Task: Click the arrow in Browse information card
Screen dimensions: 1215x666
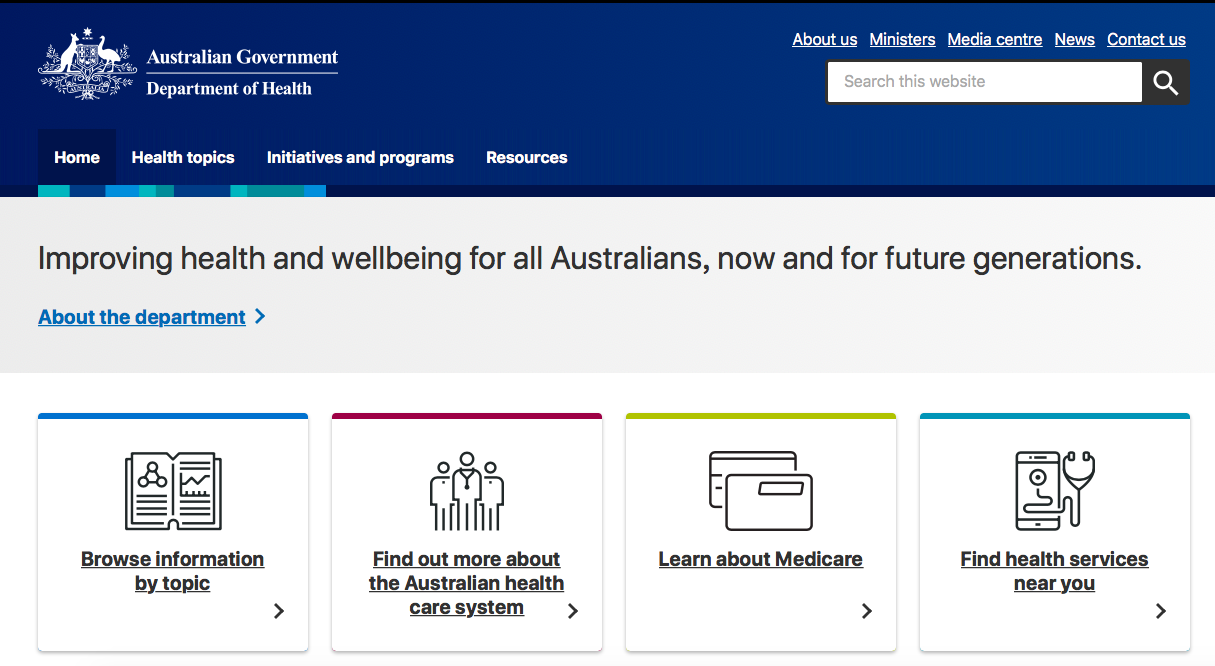Action: [x=279, y=611]
